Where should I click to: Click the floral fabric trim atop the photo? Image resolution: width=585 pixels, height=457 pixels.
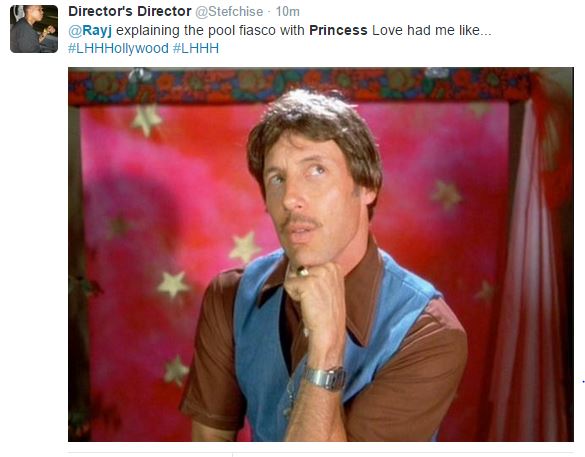click(298, 86)
